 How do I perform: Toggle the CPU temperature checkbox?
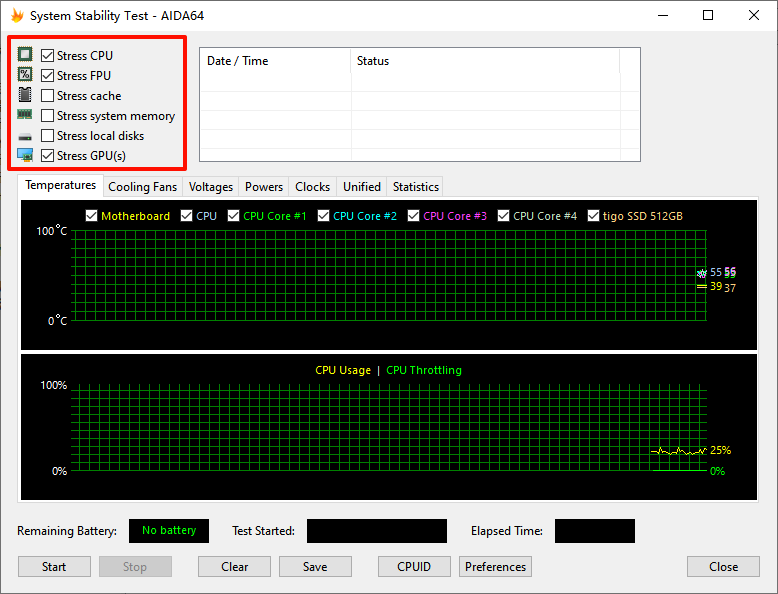point(186,216)
